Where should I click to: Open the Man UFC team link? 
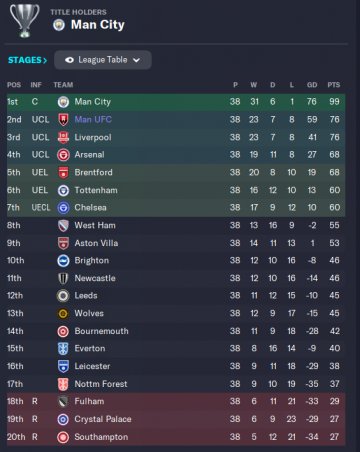93,119
